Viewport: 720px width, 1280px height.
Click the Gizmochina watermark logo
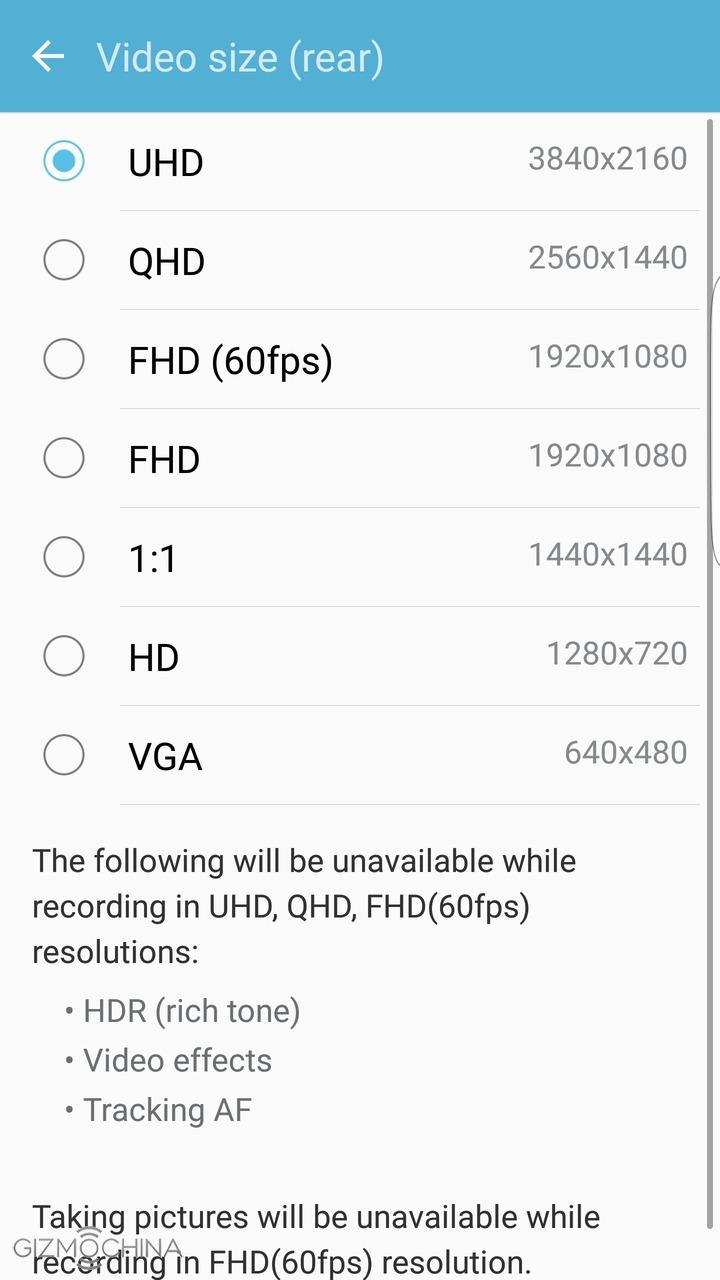(x=97, y=1248)
